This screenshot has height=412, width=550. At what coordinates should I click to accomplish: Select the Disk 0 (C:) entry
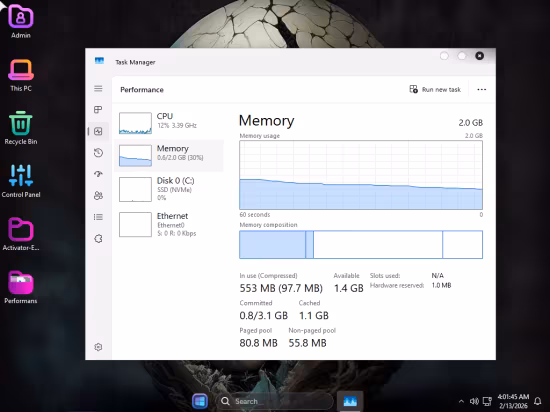pyautogui.click(x=169, y=189)
